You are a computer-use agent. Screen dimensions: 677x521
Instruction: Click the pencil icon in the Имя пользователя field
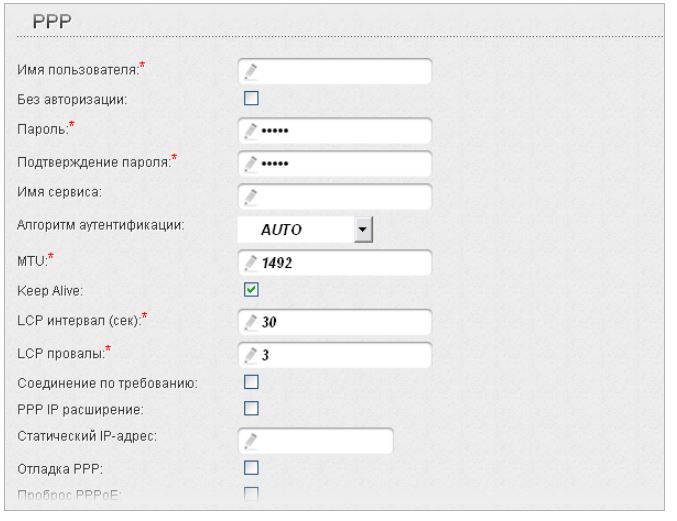pyautogui.click(x=251, y=72)
